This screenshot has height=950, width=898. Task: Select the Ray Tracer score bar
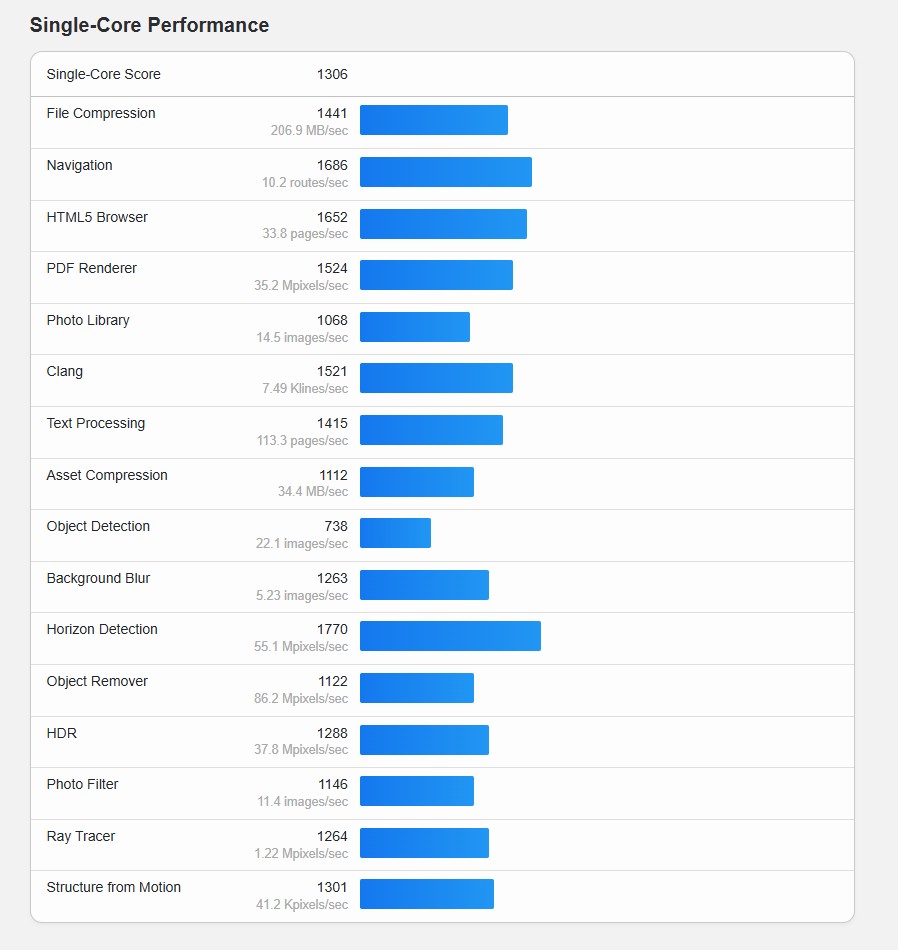[x=424, y=843]
